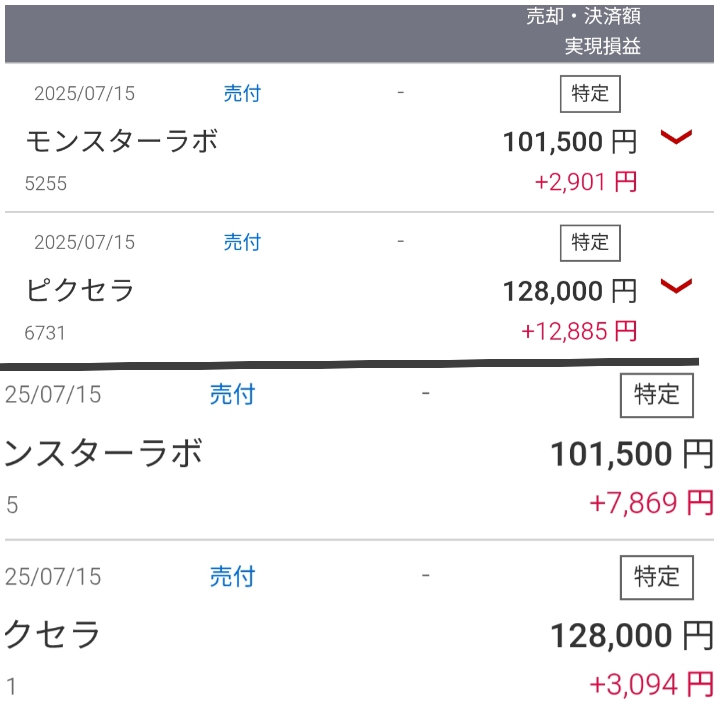Click 売付 link above +2,901円 row
Screen dimensions: 720x720
[x=242, y=94]
